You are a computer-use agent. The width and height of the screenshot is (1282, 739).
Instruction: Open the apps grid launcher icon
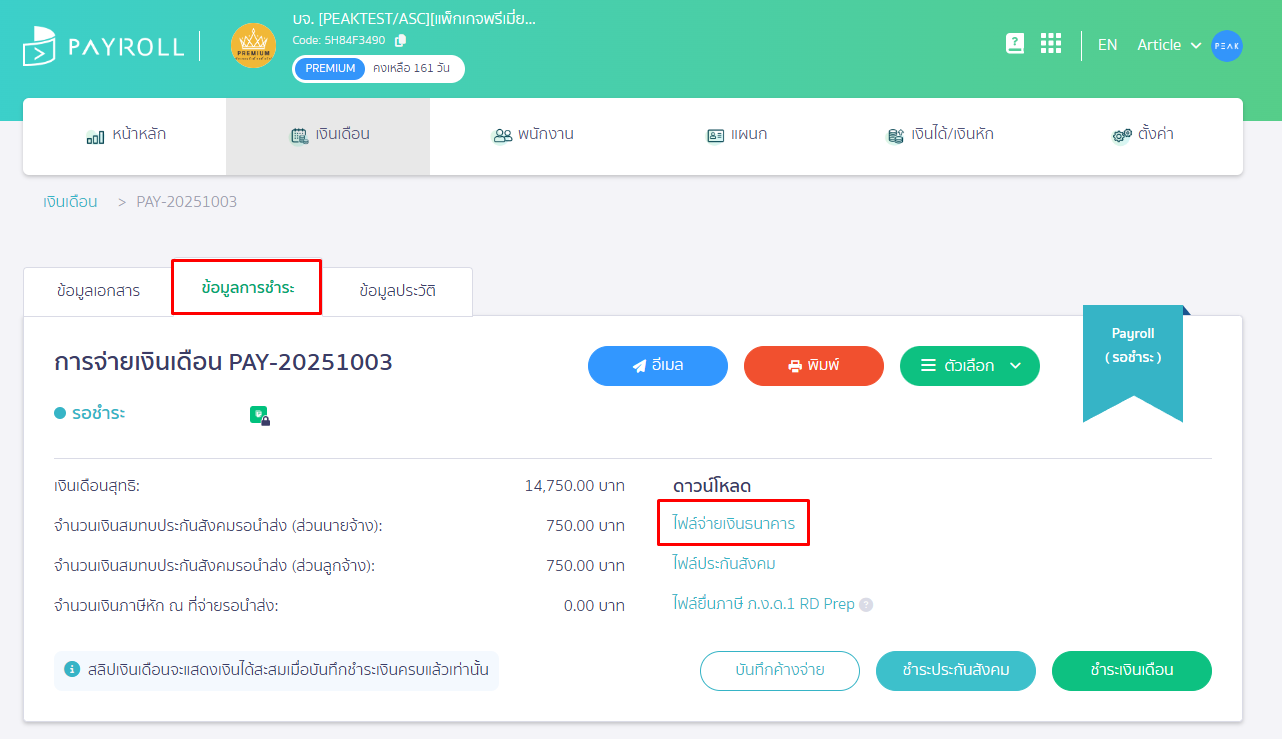pyautogui.click(x=1050, y=44)
